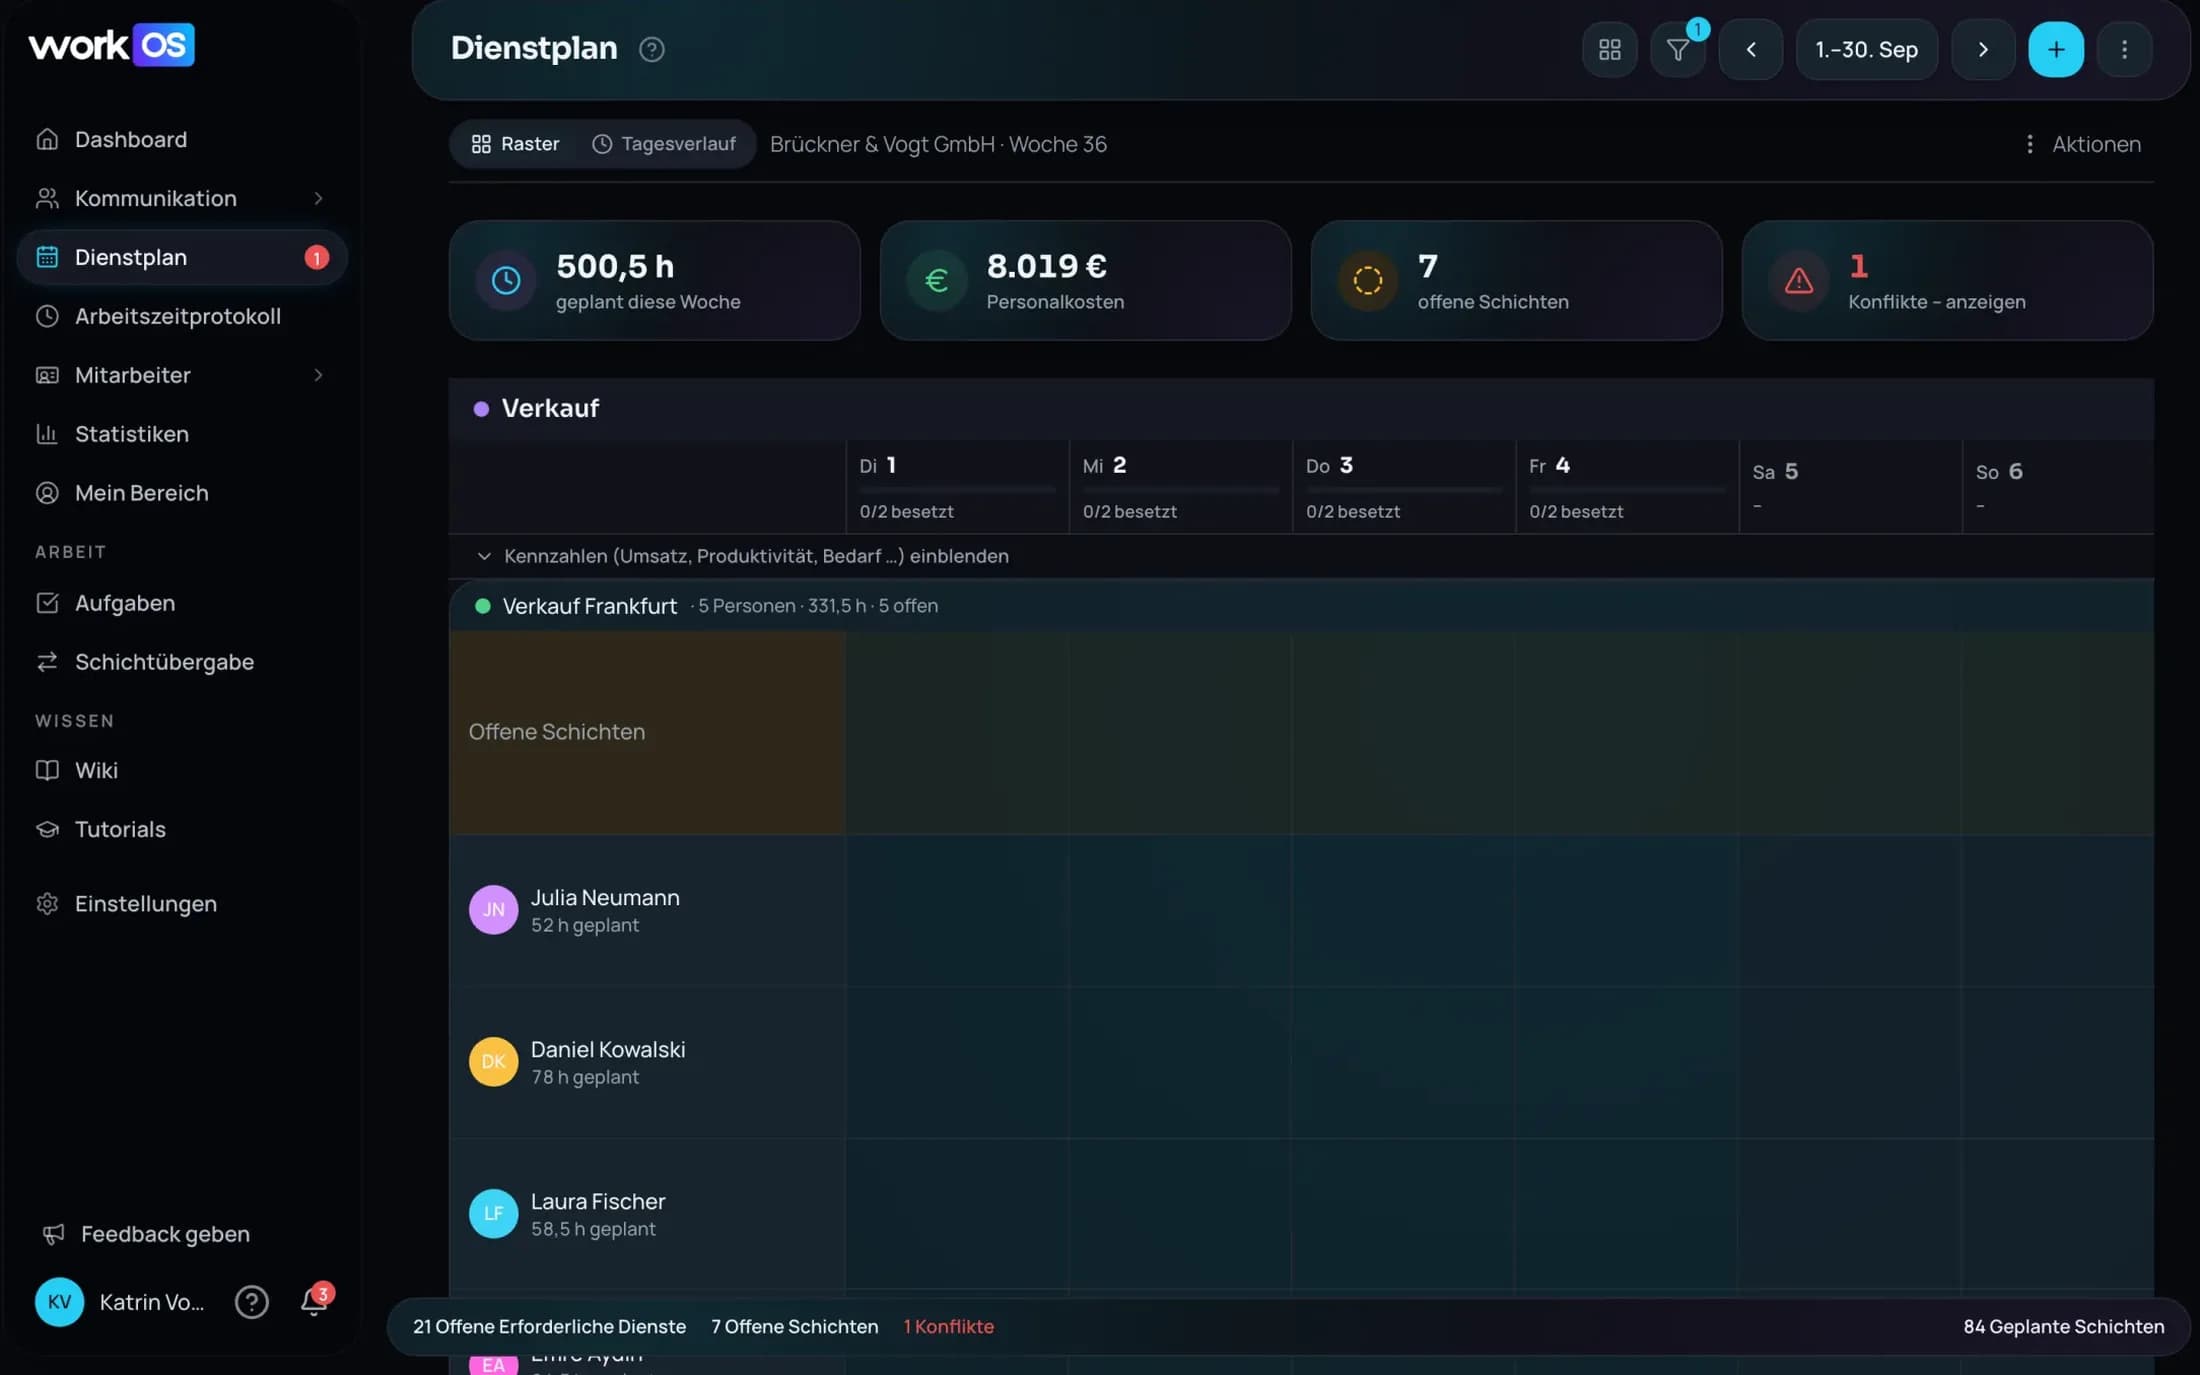Open Schichtübergabe in sidebar
Screen dimensions: 2200x1375
click(181, 662)
